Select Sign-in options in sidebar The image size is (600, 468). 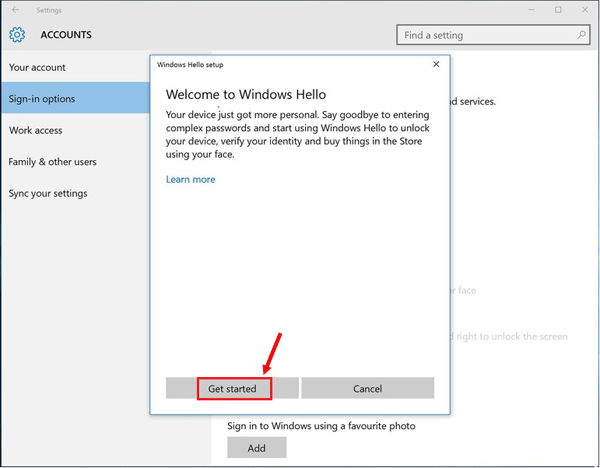click(x=75, y=98)
